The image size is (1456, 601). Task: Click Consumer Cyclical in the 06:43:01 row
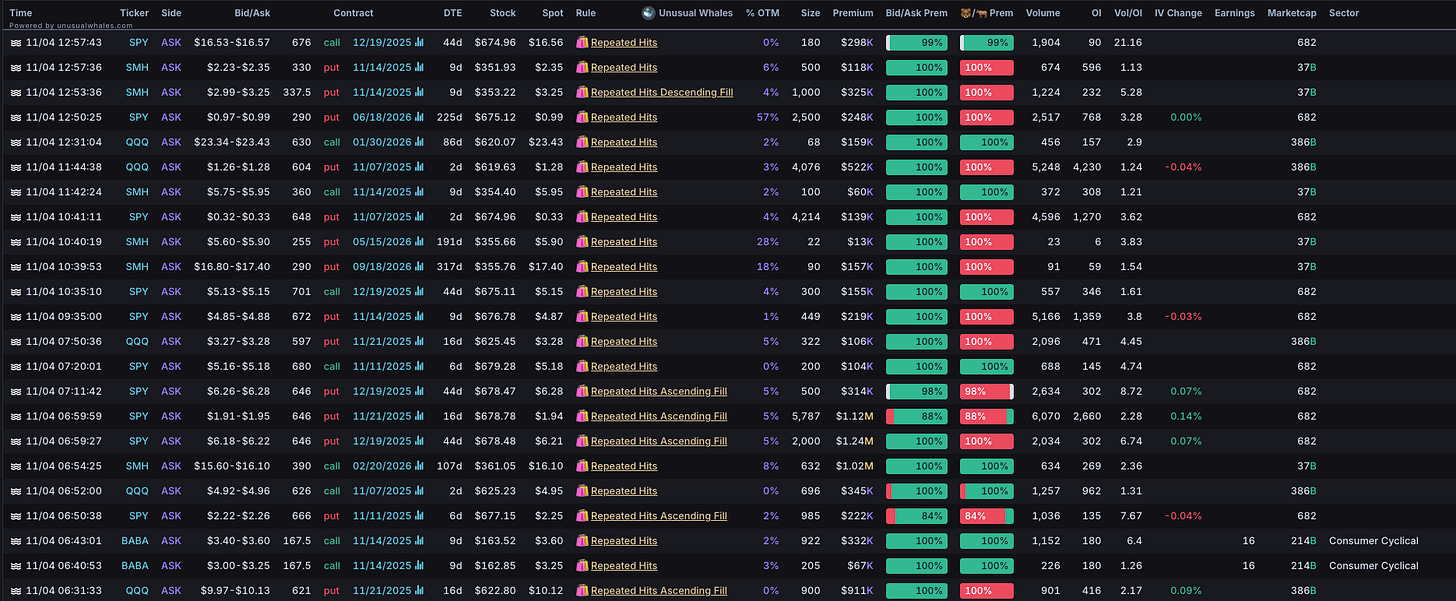(x=1374, y=541)
